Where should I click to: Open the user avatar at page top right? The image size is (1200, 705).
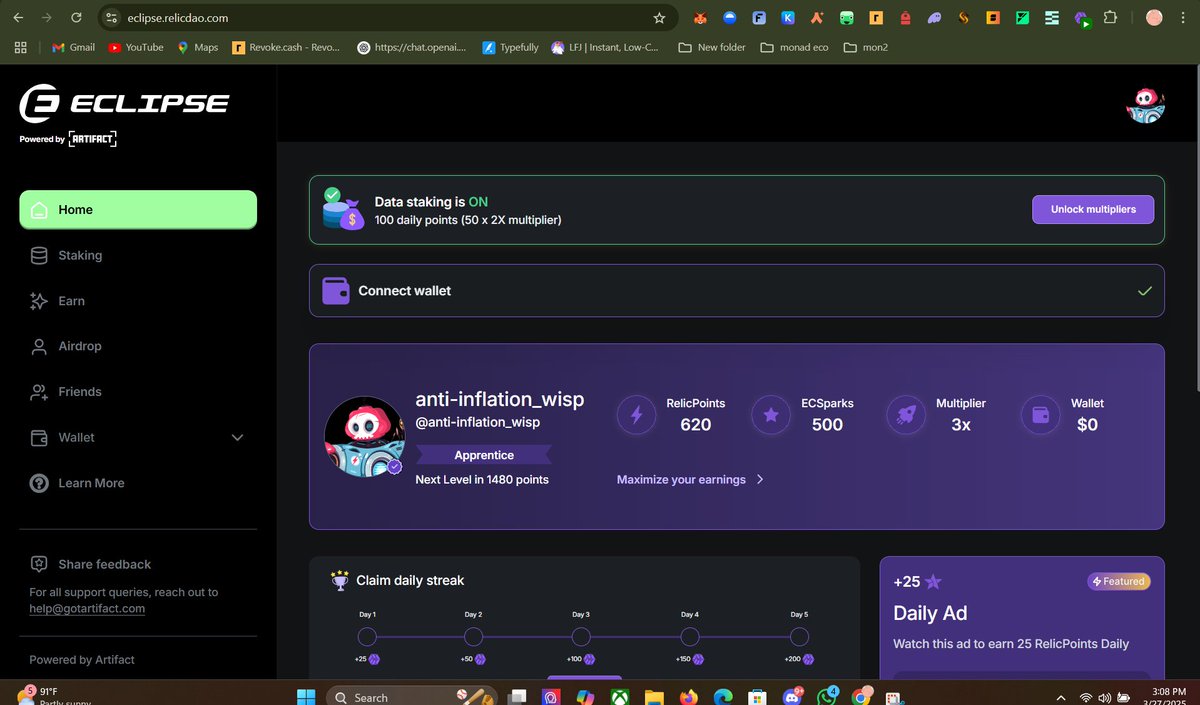pyautogui.click(x=1145, y=104)
